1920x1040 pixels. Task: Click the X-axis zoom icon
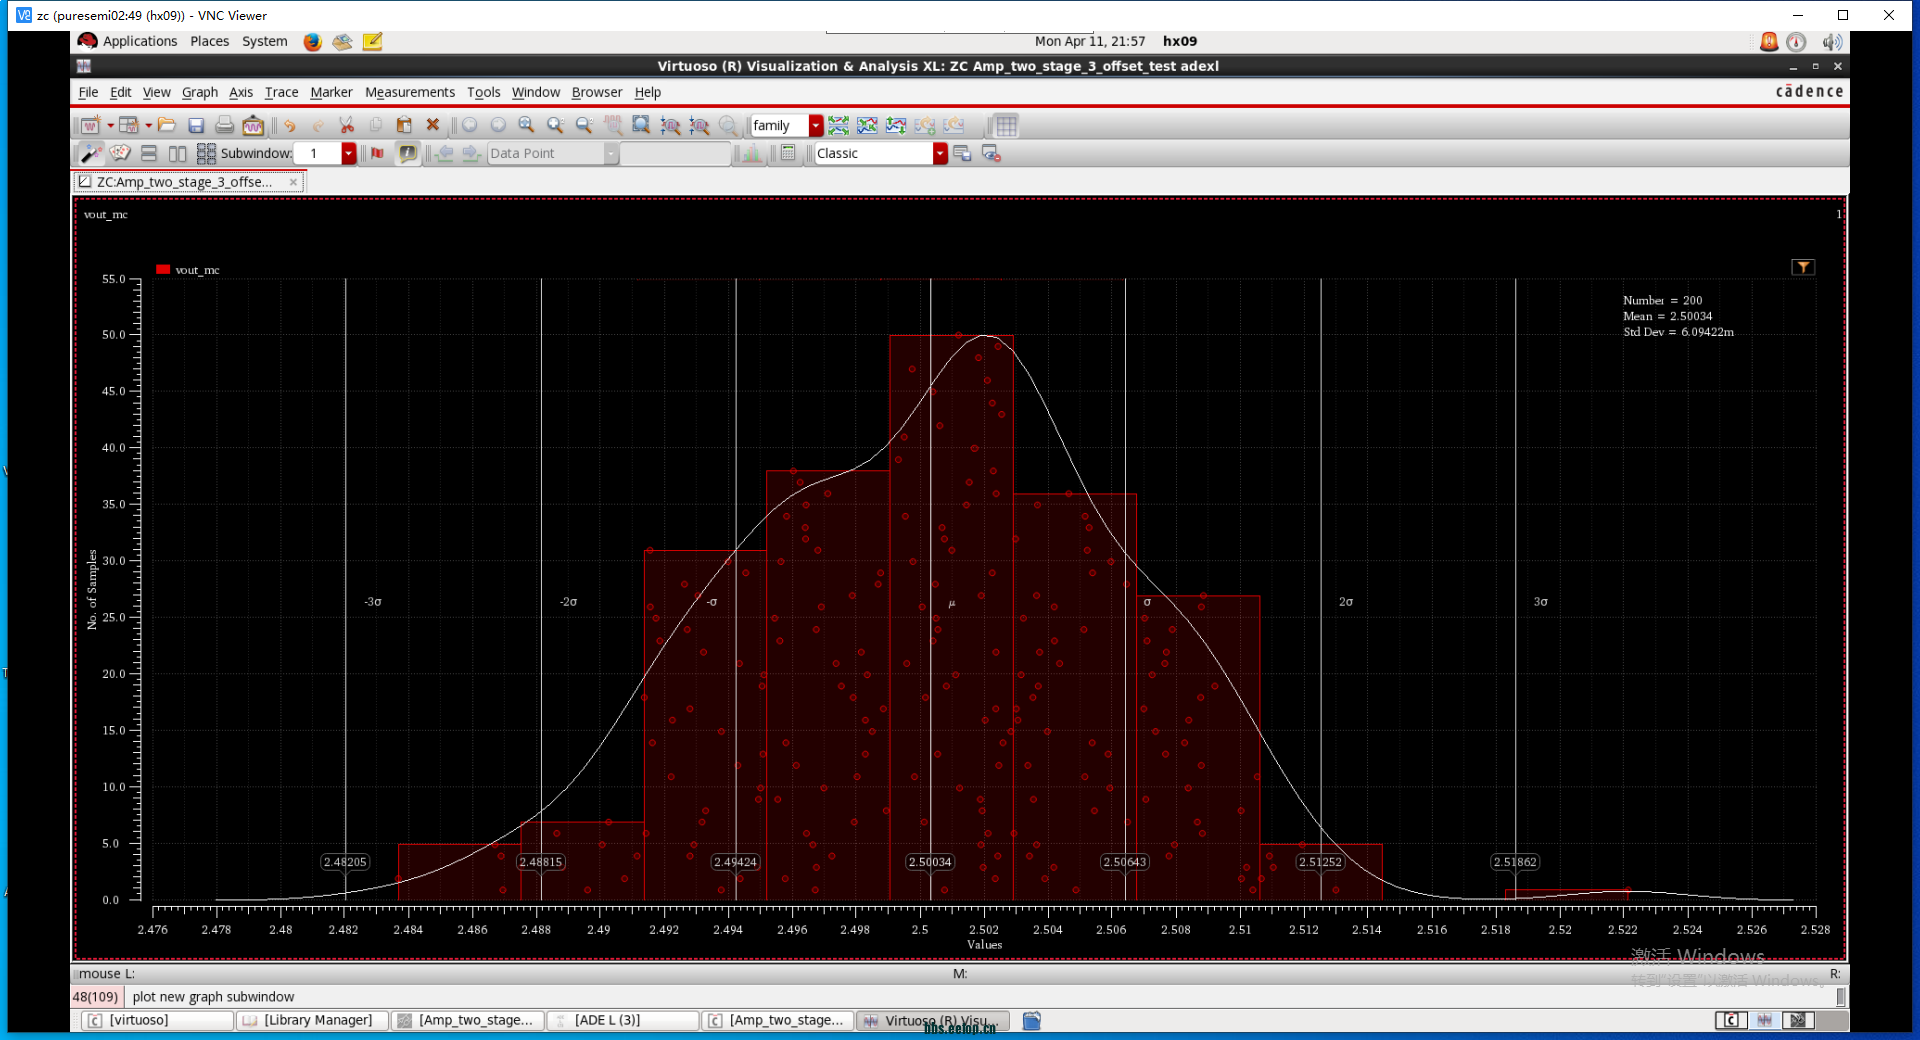[670, 125]
